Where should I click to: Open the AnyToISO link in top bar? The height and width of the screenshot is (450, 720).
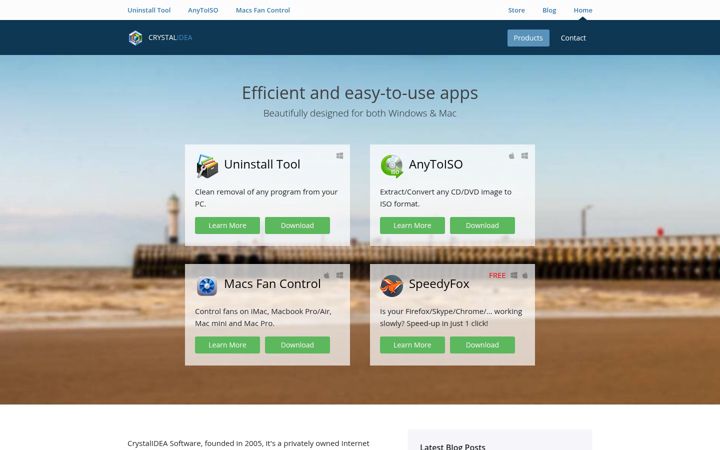(203, 10)
